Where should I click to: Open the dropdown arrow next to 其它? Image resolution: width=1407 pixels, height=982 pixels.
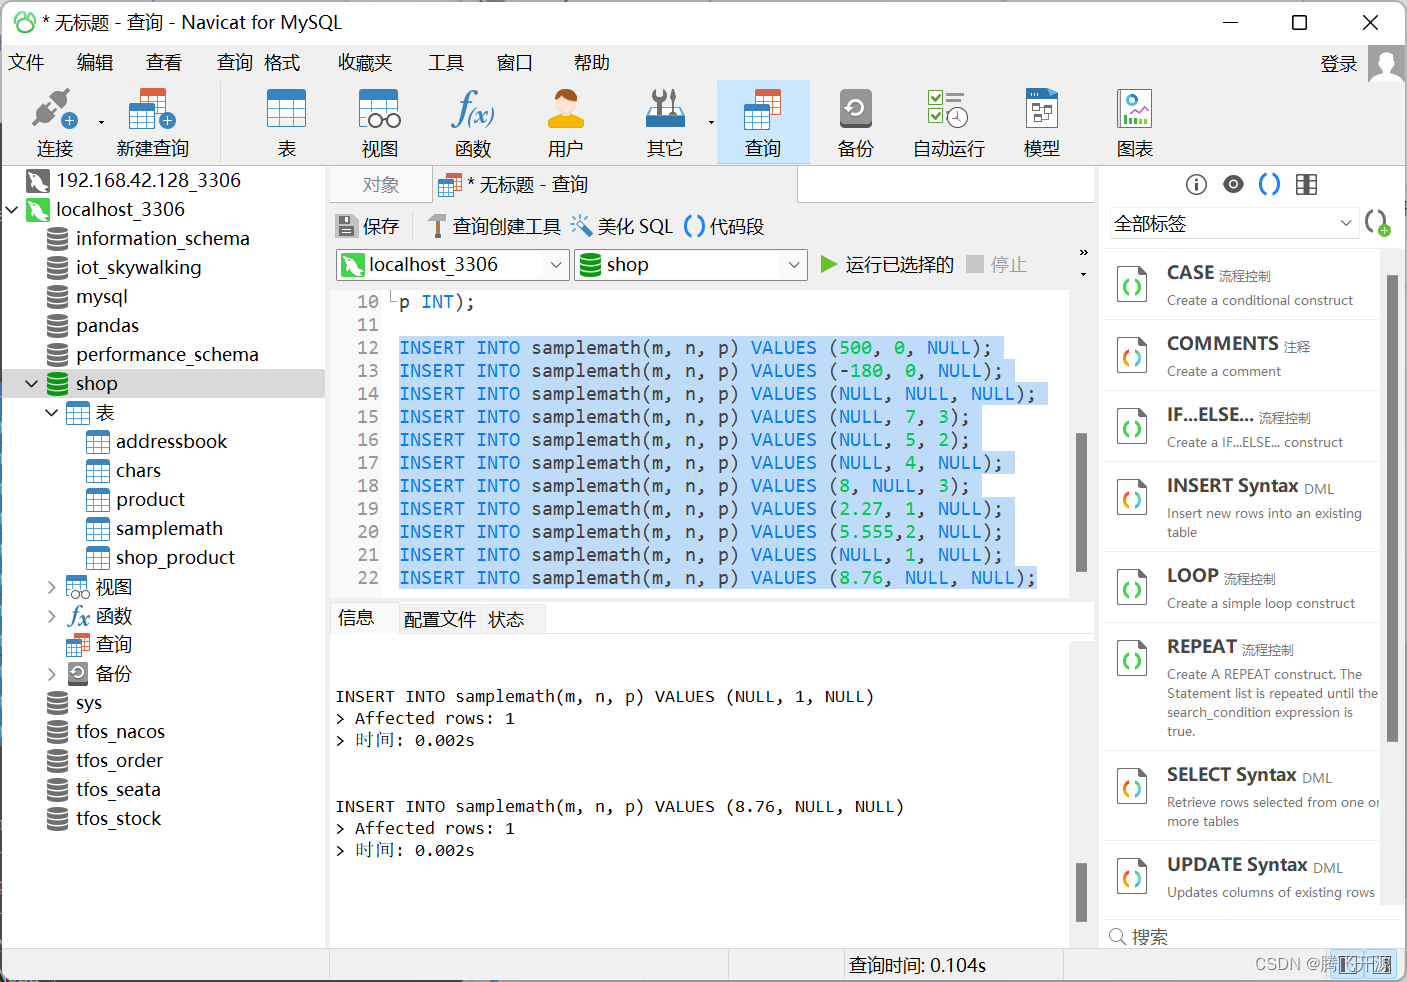click(711, 123)
